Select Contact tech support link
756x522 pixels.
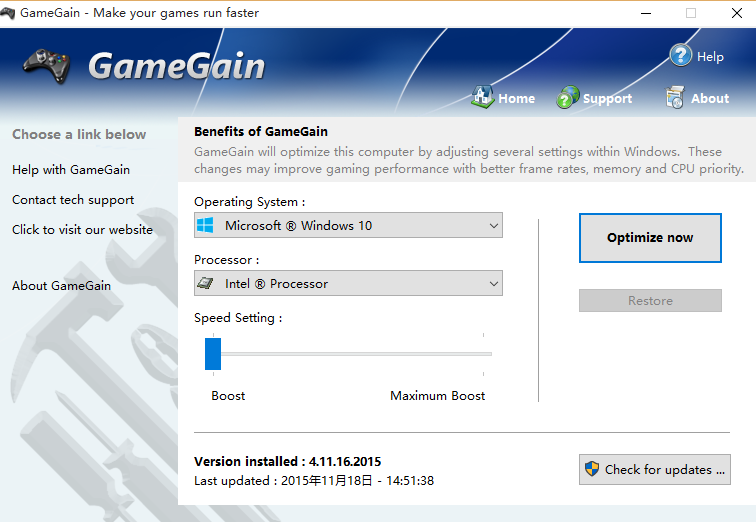(x=73, y=200)
